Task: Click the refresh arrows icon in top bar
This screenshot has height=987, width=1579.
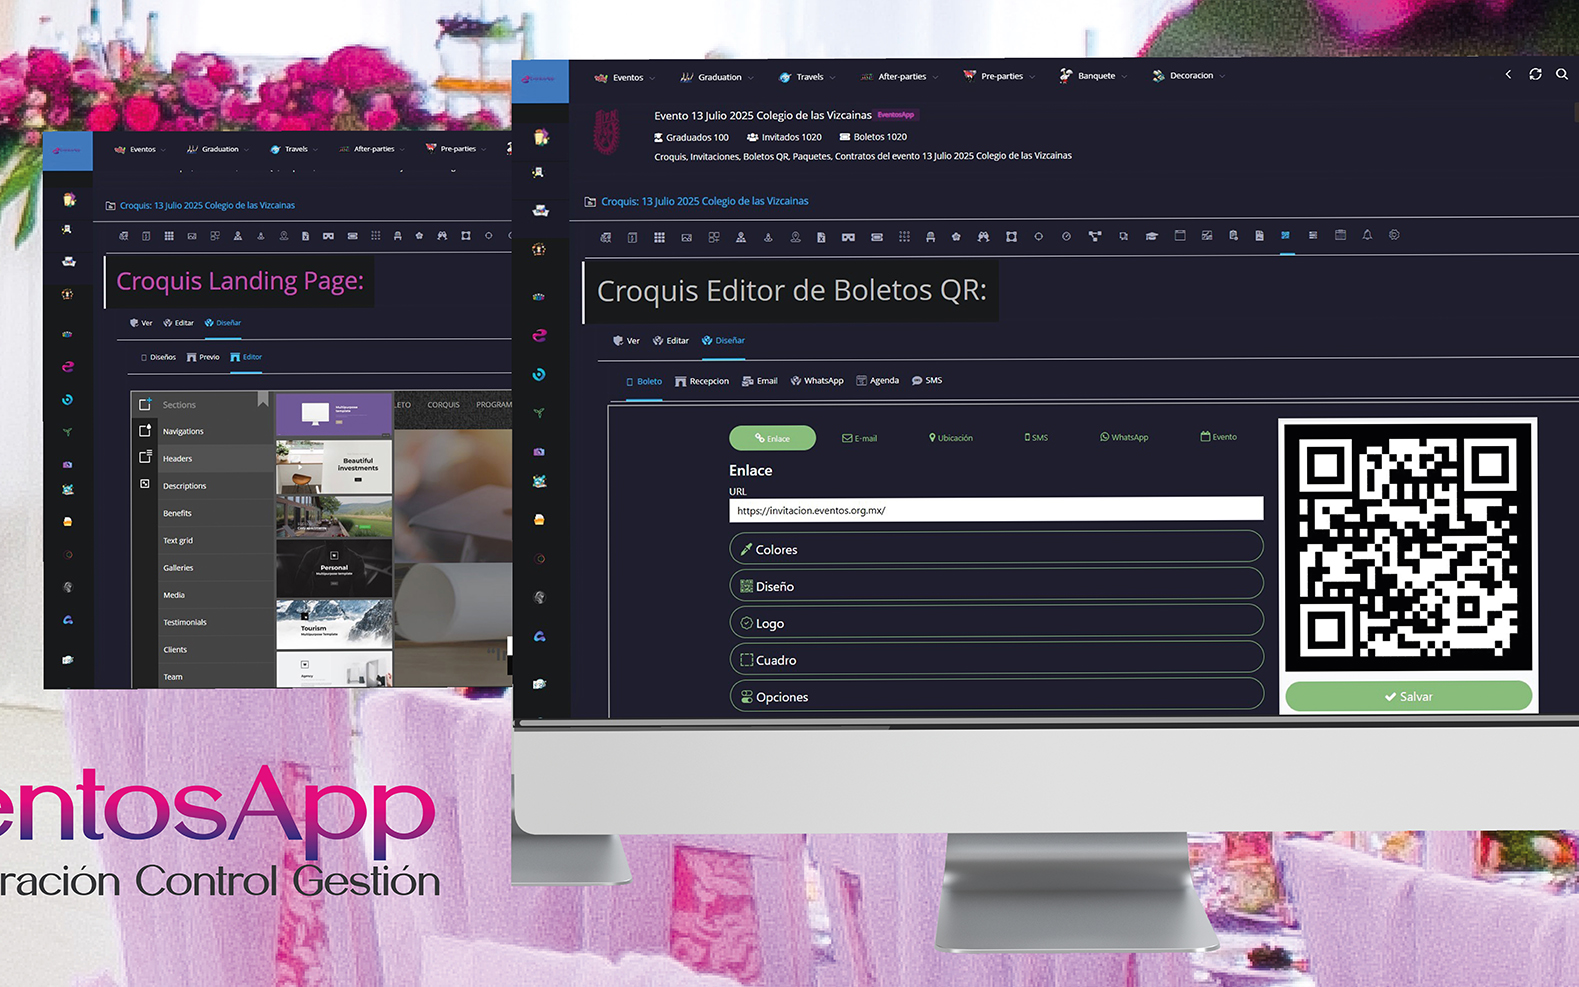Action: coord(1535,74)
